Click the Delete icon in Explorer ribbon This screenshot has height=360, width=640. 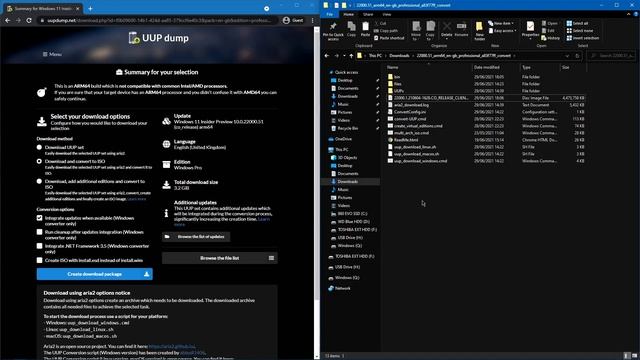click(447, 29)
